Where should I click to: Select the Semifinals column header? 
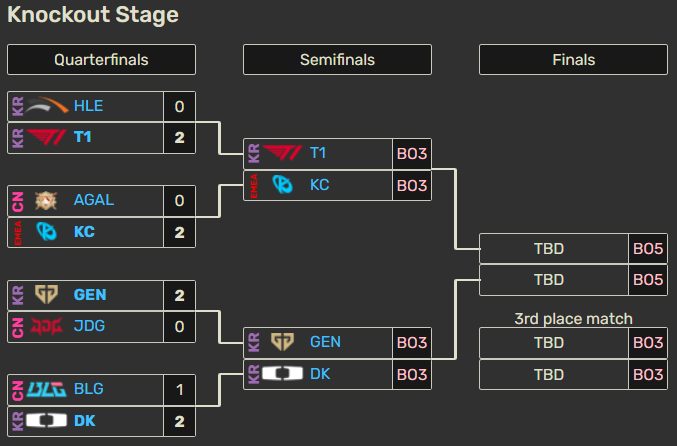tap(337, 60)
